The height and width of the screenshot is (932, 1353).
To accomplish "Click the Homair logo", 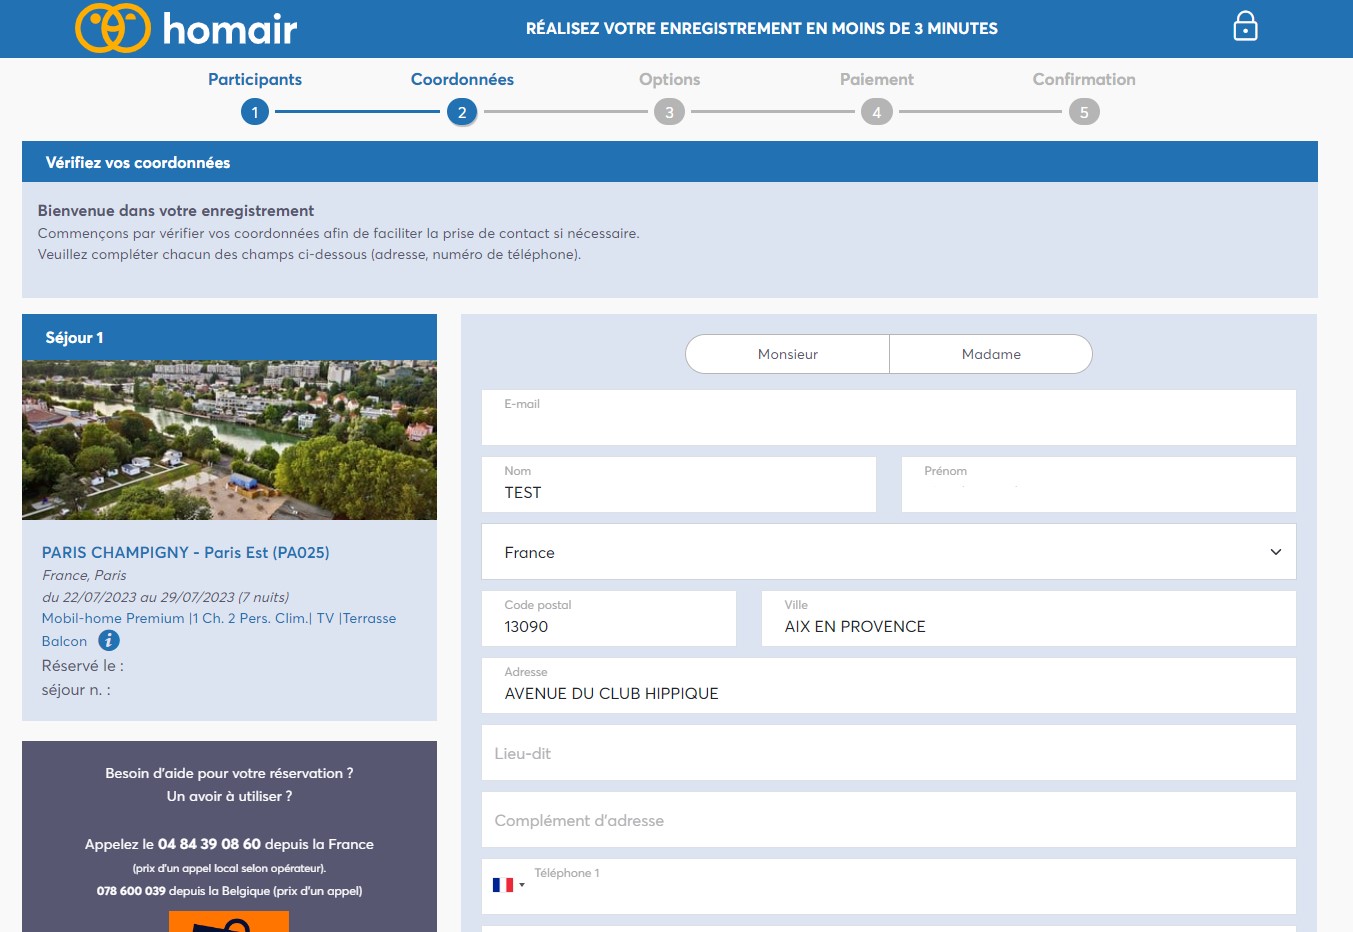I will tap(187, 28).
